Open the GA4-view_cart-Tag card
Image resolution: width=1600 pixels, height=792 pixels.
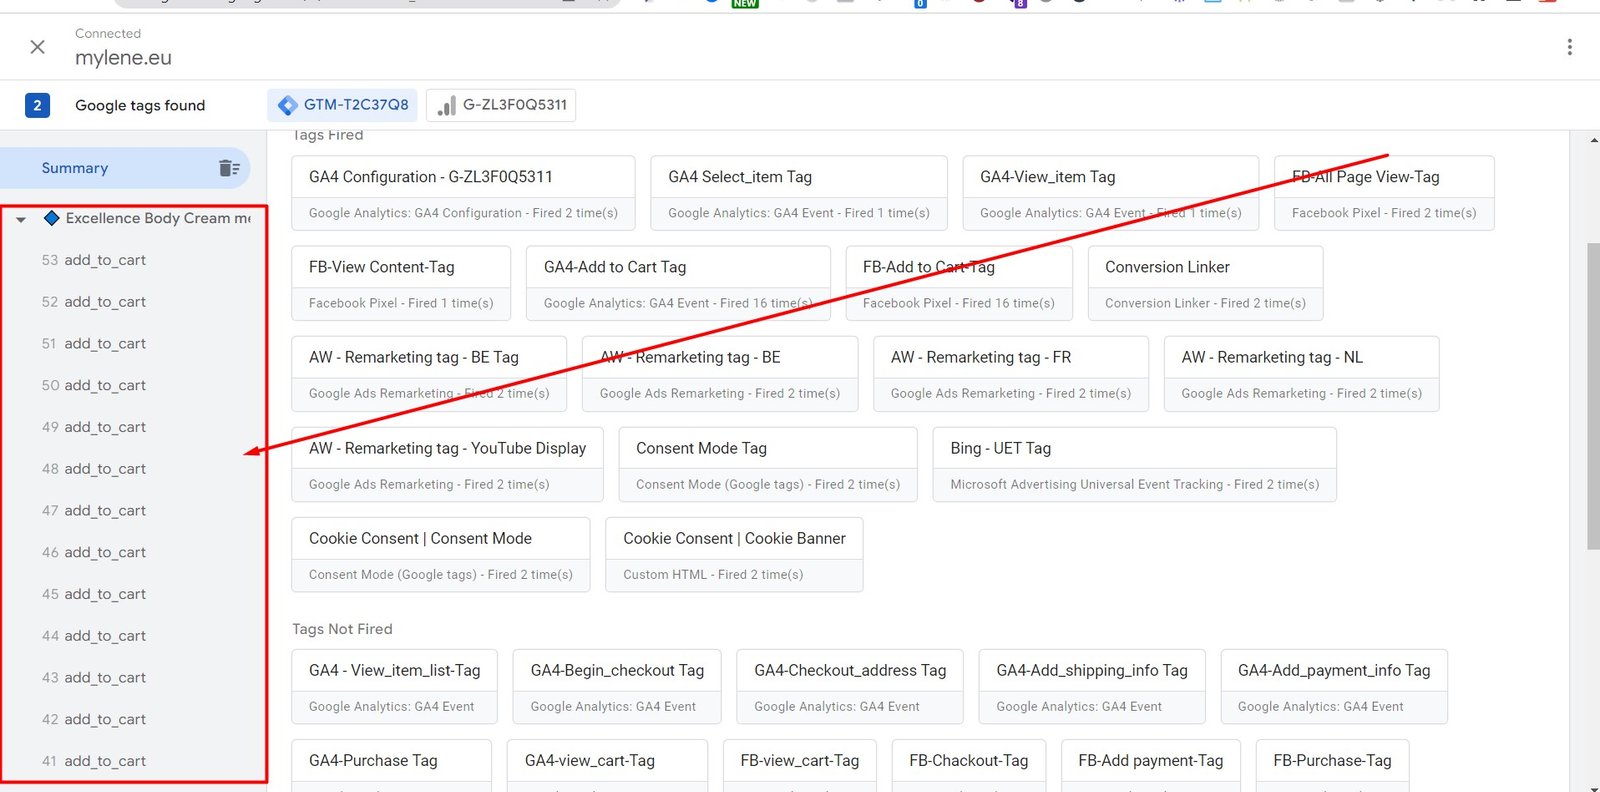[608, 766]
